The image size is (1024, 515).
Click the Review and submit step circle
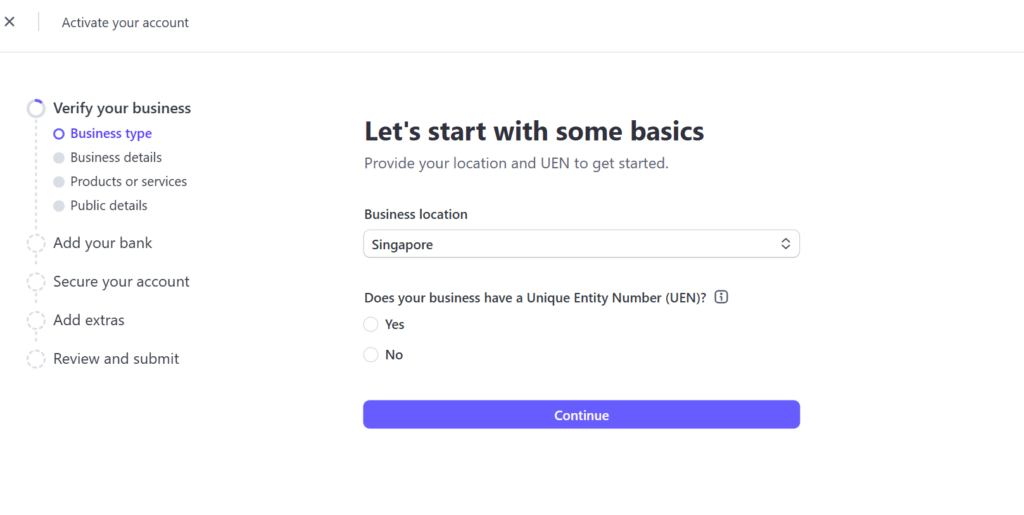tap(36, 359)
